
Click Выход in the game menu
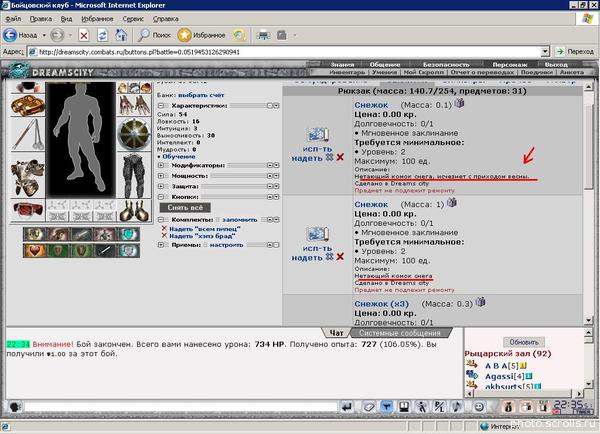pyautogui.click(x=556, y=65)
